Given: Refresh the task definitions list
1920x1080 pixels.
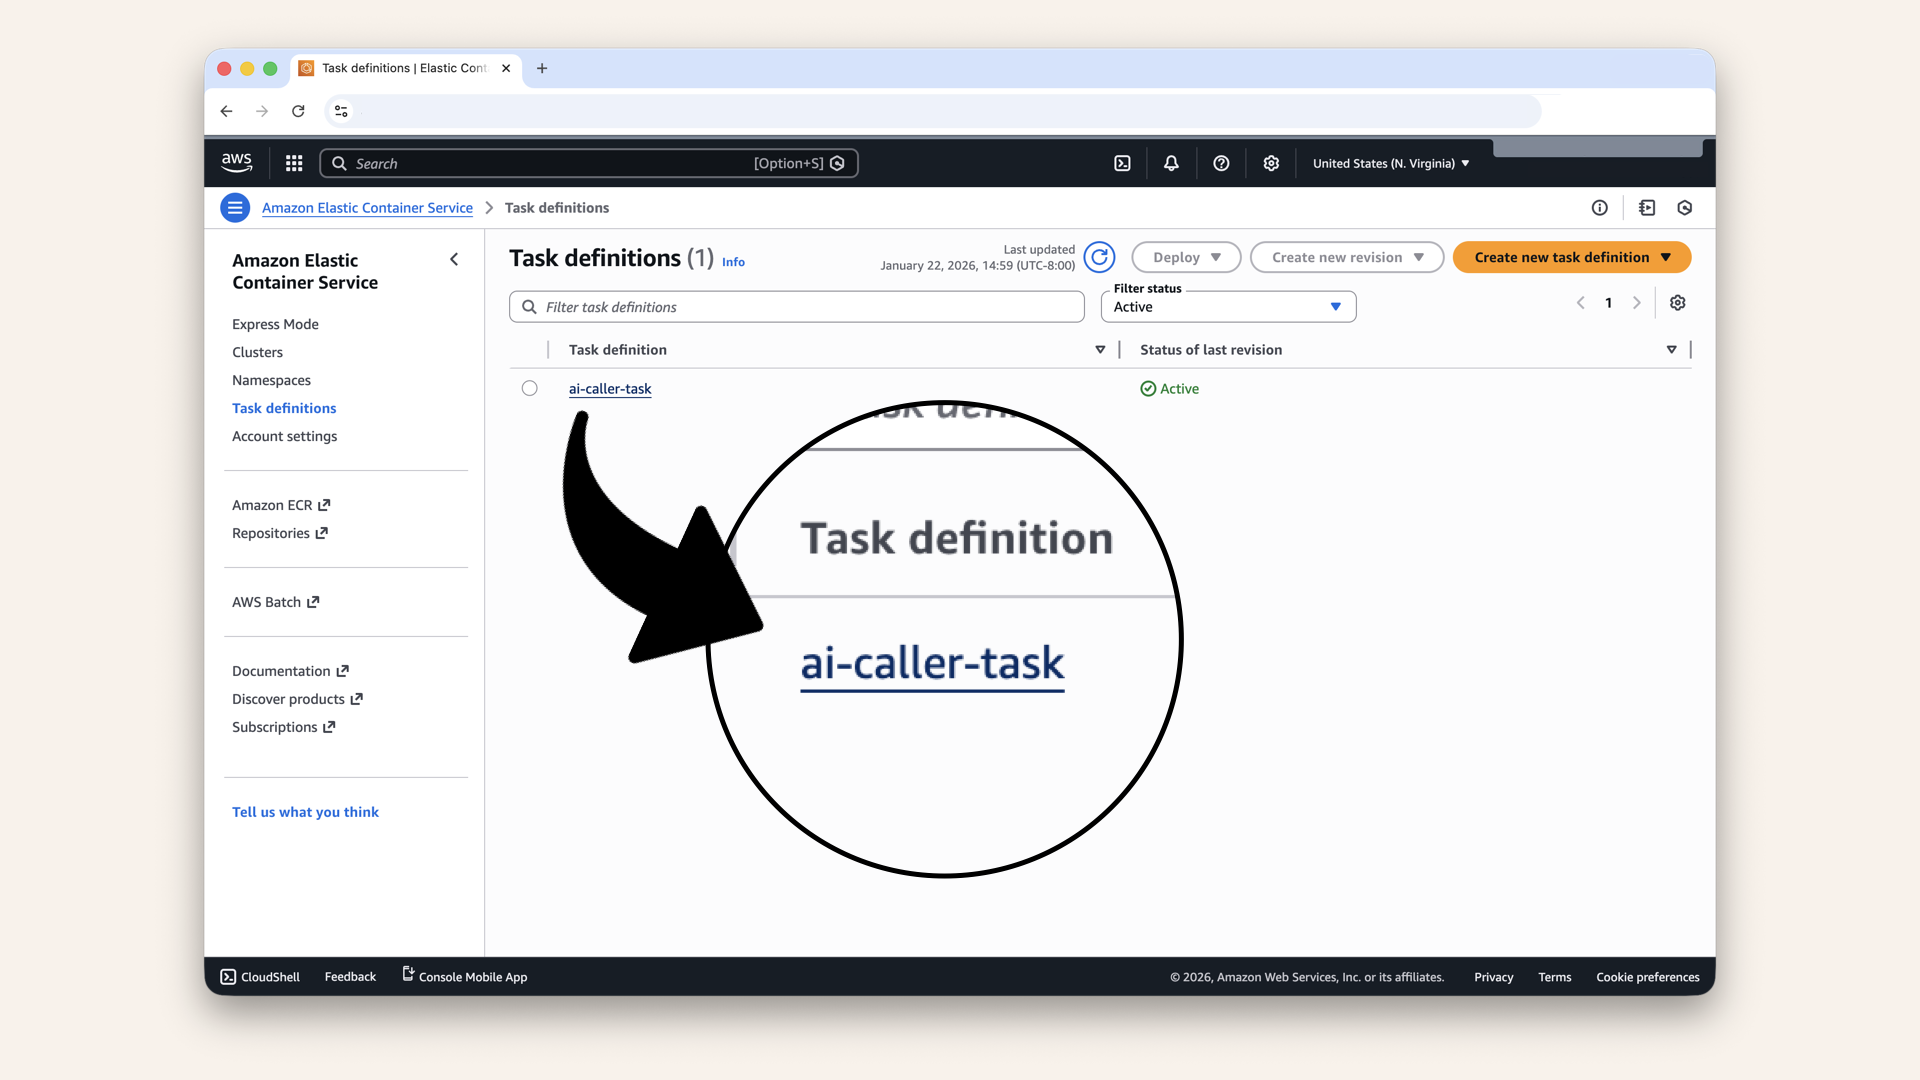Looking at the screenshot, I should pos(1100,257).
